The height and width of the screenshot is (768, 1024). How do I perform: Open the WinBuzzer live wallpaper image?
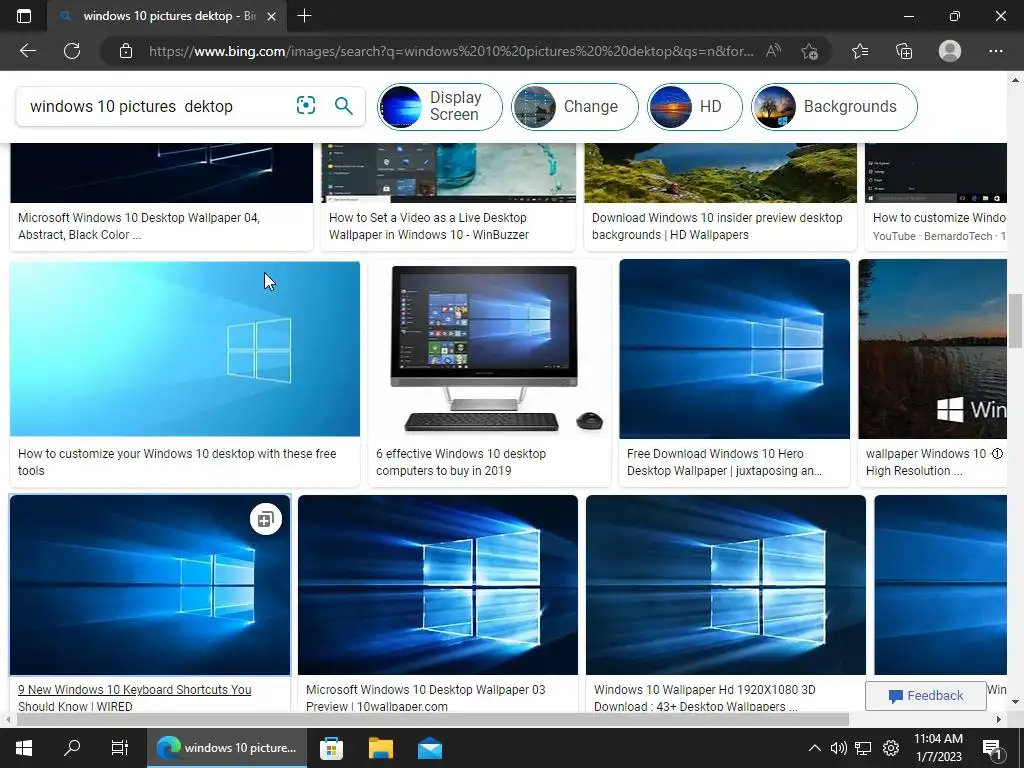[x=449, y=173]
